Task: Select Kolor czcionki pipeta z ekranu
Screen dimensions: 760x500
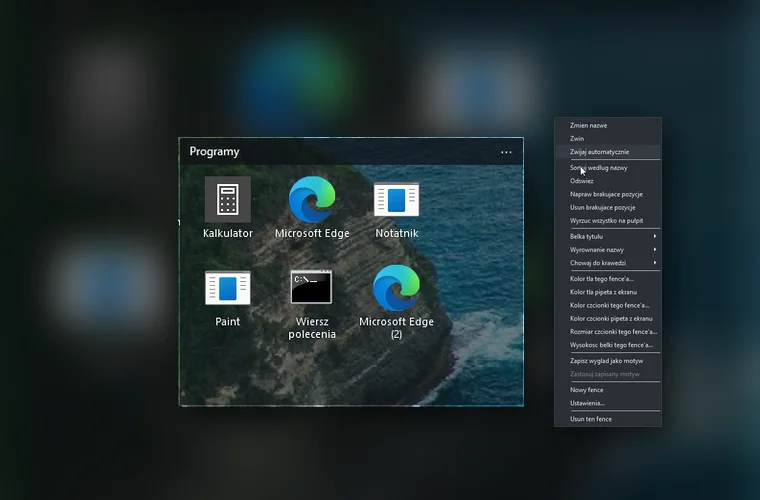Action: 608,318
